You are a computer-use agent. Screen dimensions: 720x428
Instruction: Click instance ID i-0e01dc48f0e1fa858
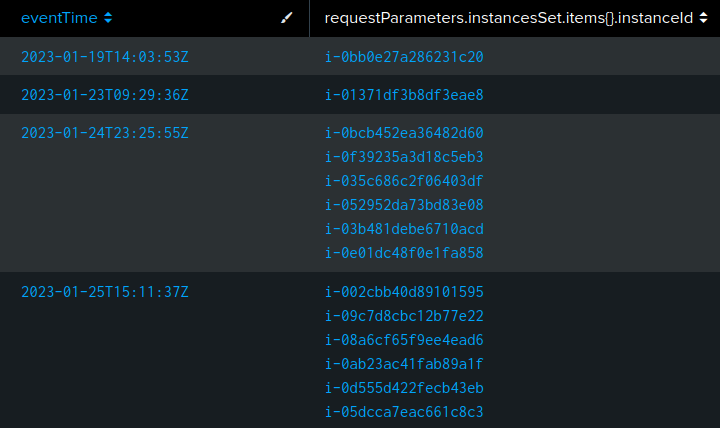[404, 253]
